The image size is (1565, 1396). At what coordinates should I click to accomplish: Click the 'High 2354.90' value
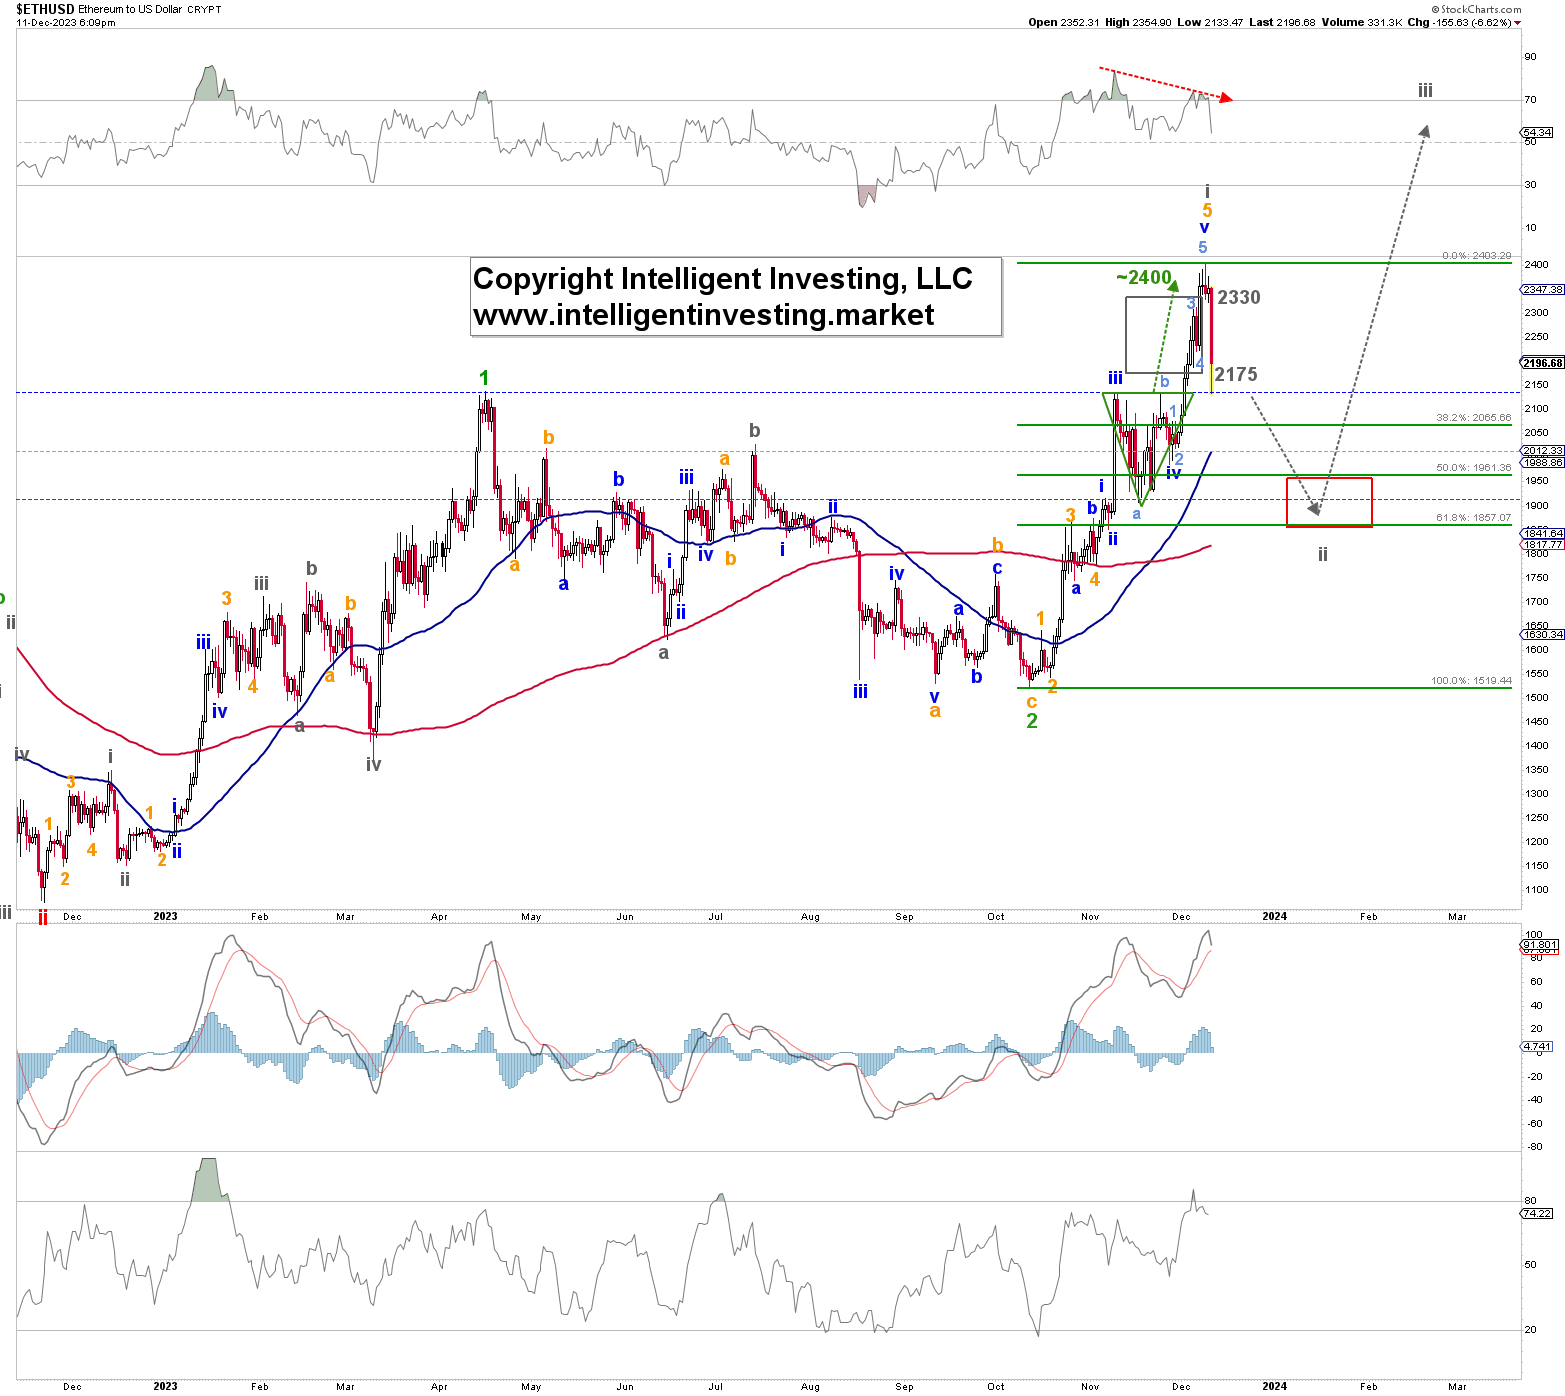[1138, 22]
